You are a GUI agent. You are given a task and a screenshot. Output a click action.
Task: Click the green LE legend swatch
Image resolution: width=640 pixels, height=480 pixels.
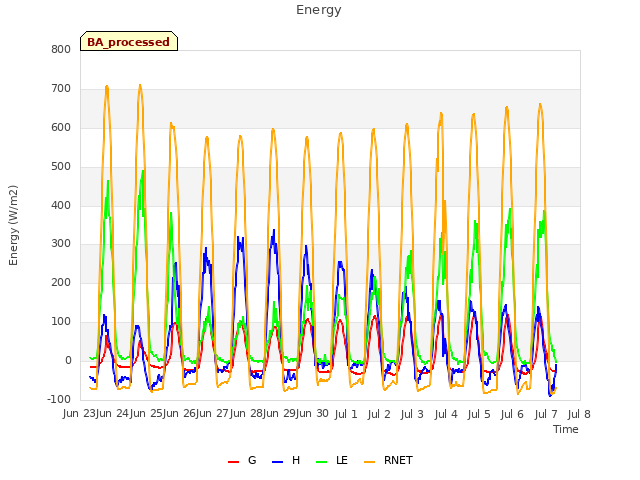pos(322,461)
